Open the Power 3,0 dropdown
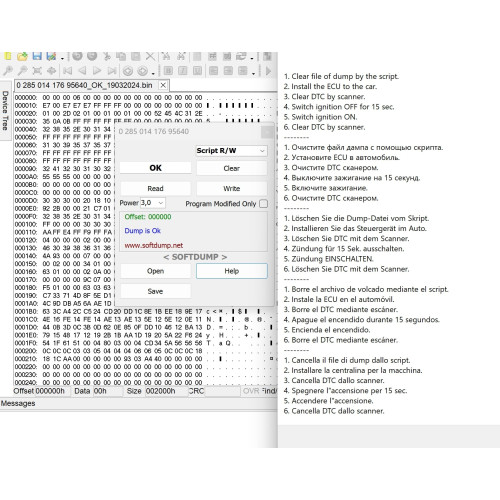 (x=152, y=203)
